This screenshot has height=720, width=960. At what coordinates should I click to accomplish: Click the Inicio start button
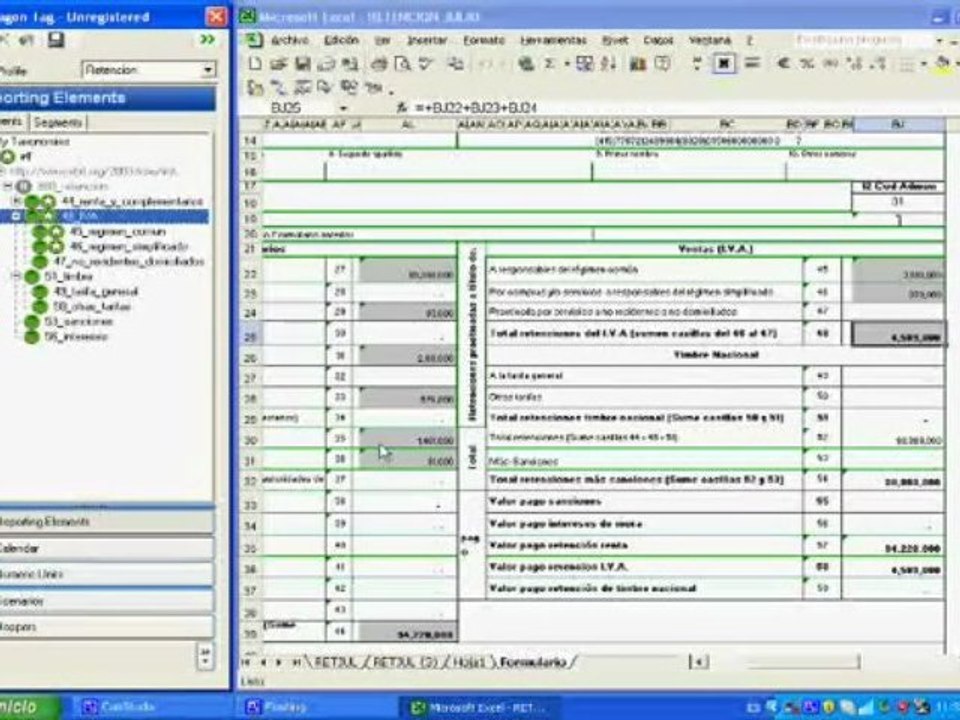tap(29, 707)
